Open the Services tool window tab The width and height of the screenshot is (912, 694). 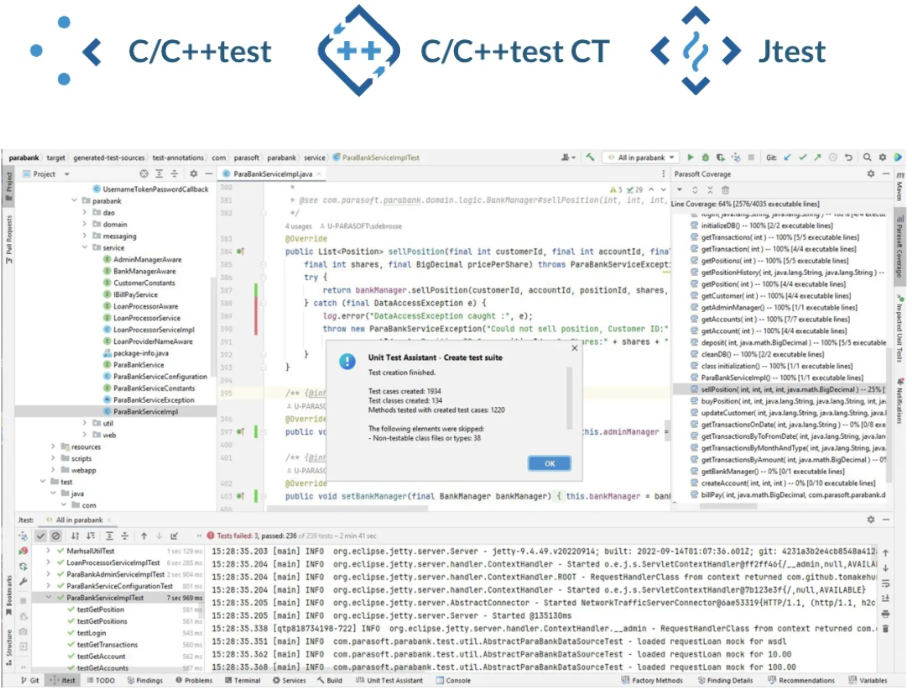click(289, 680)
